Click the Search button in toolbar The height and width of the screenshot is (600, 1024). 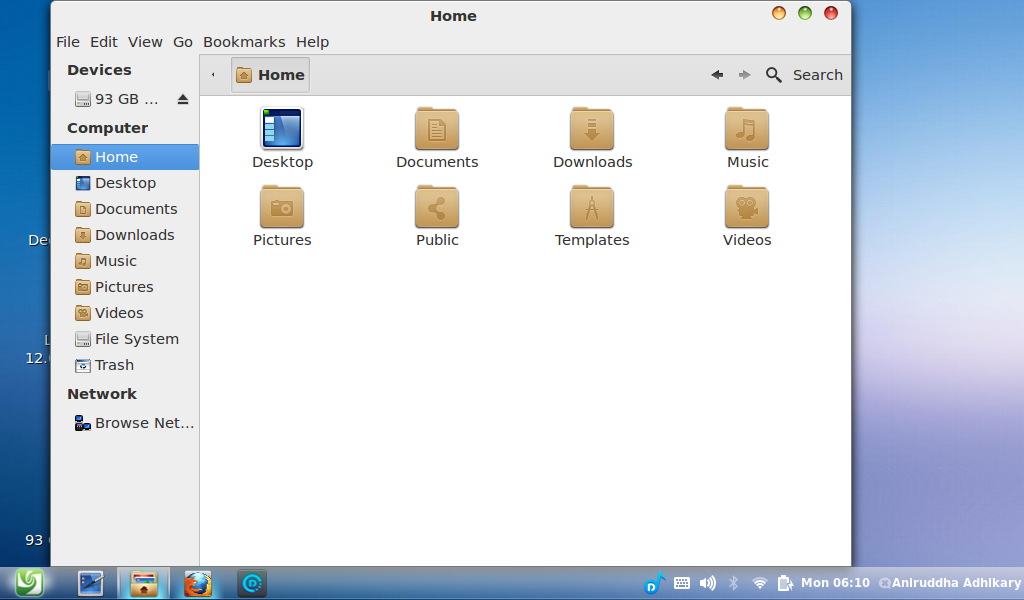pyautogui.click(x=804, y=75)
